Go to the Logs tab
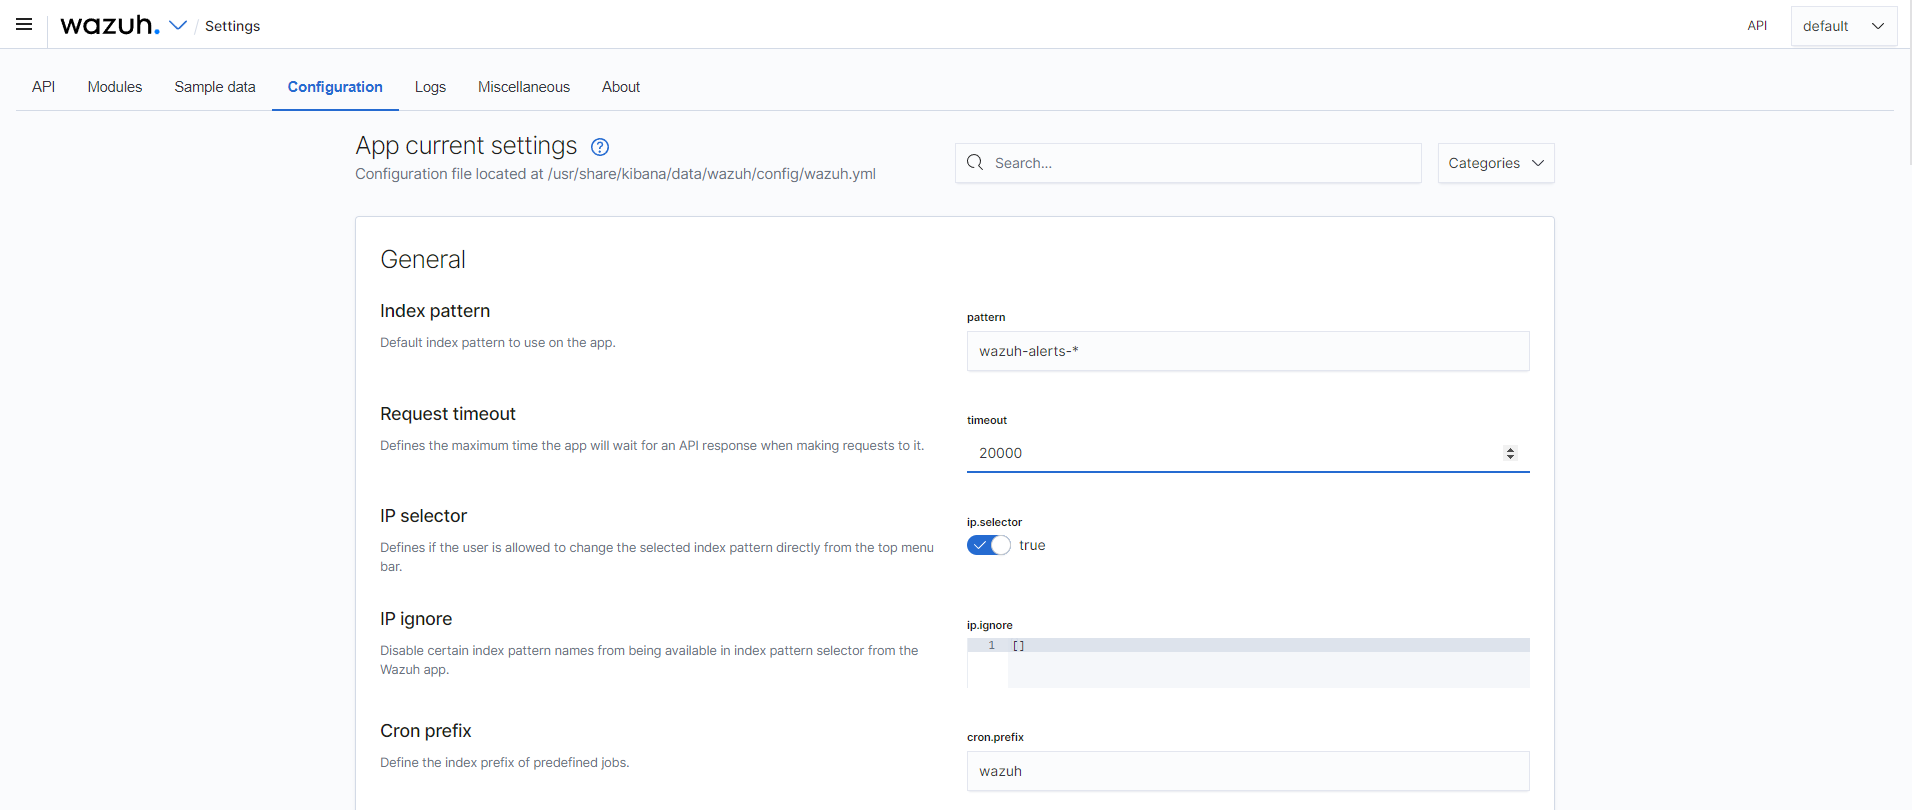The width and height of the screenshot is (1912, 810). 430,87
